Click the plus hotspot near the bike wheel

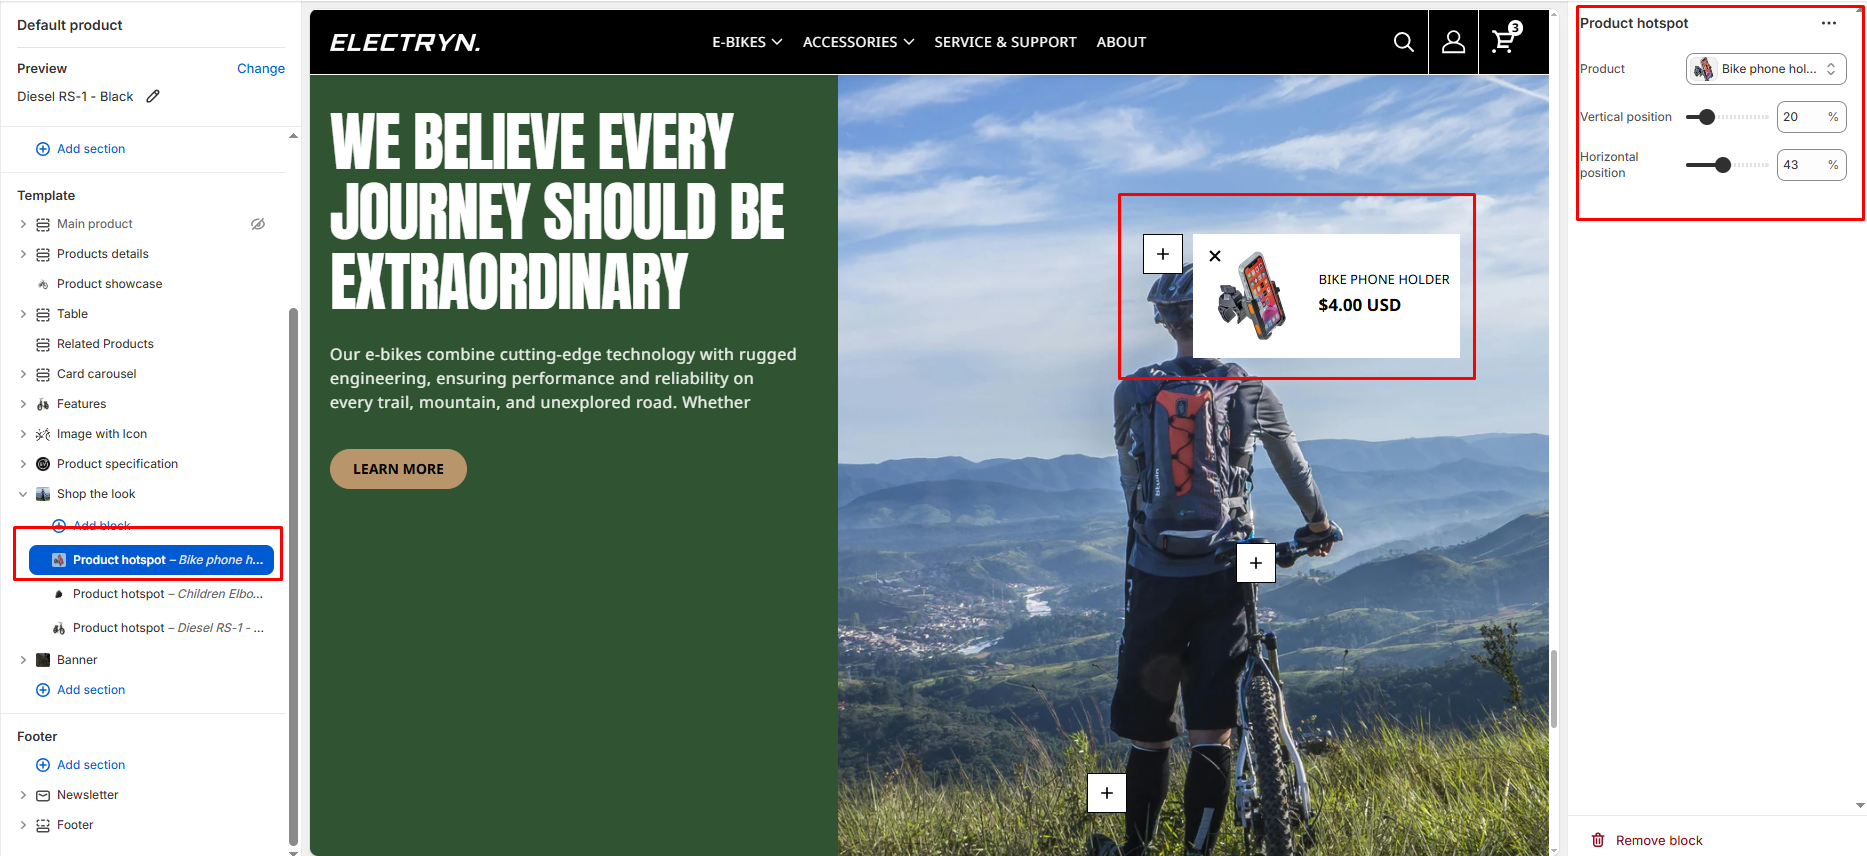coord(1107,793)
